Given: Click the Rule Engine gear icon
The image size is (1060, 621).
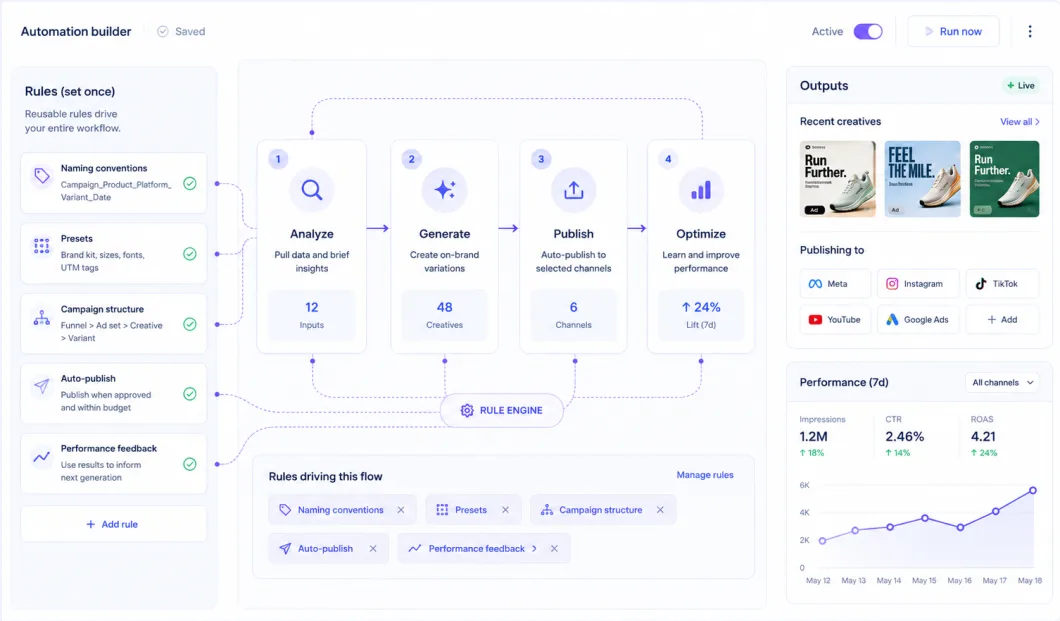Looking at the screenshot, I should [x=467, y=410].
